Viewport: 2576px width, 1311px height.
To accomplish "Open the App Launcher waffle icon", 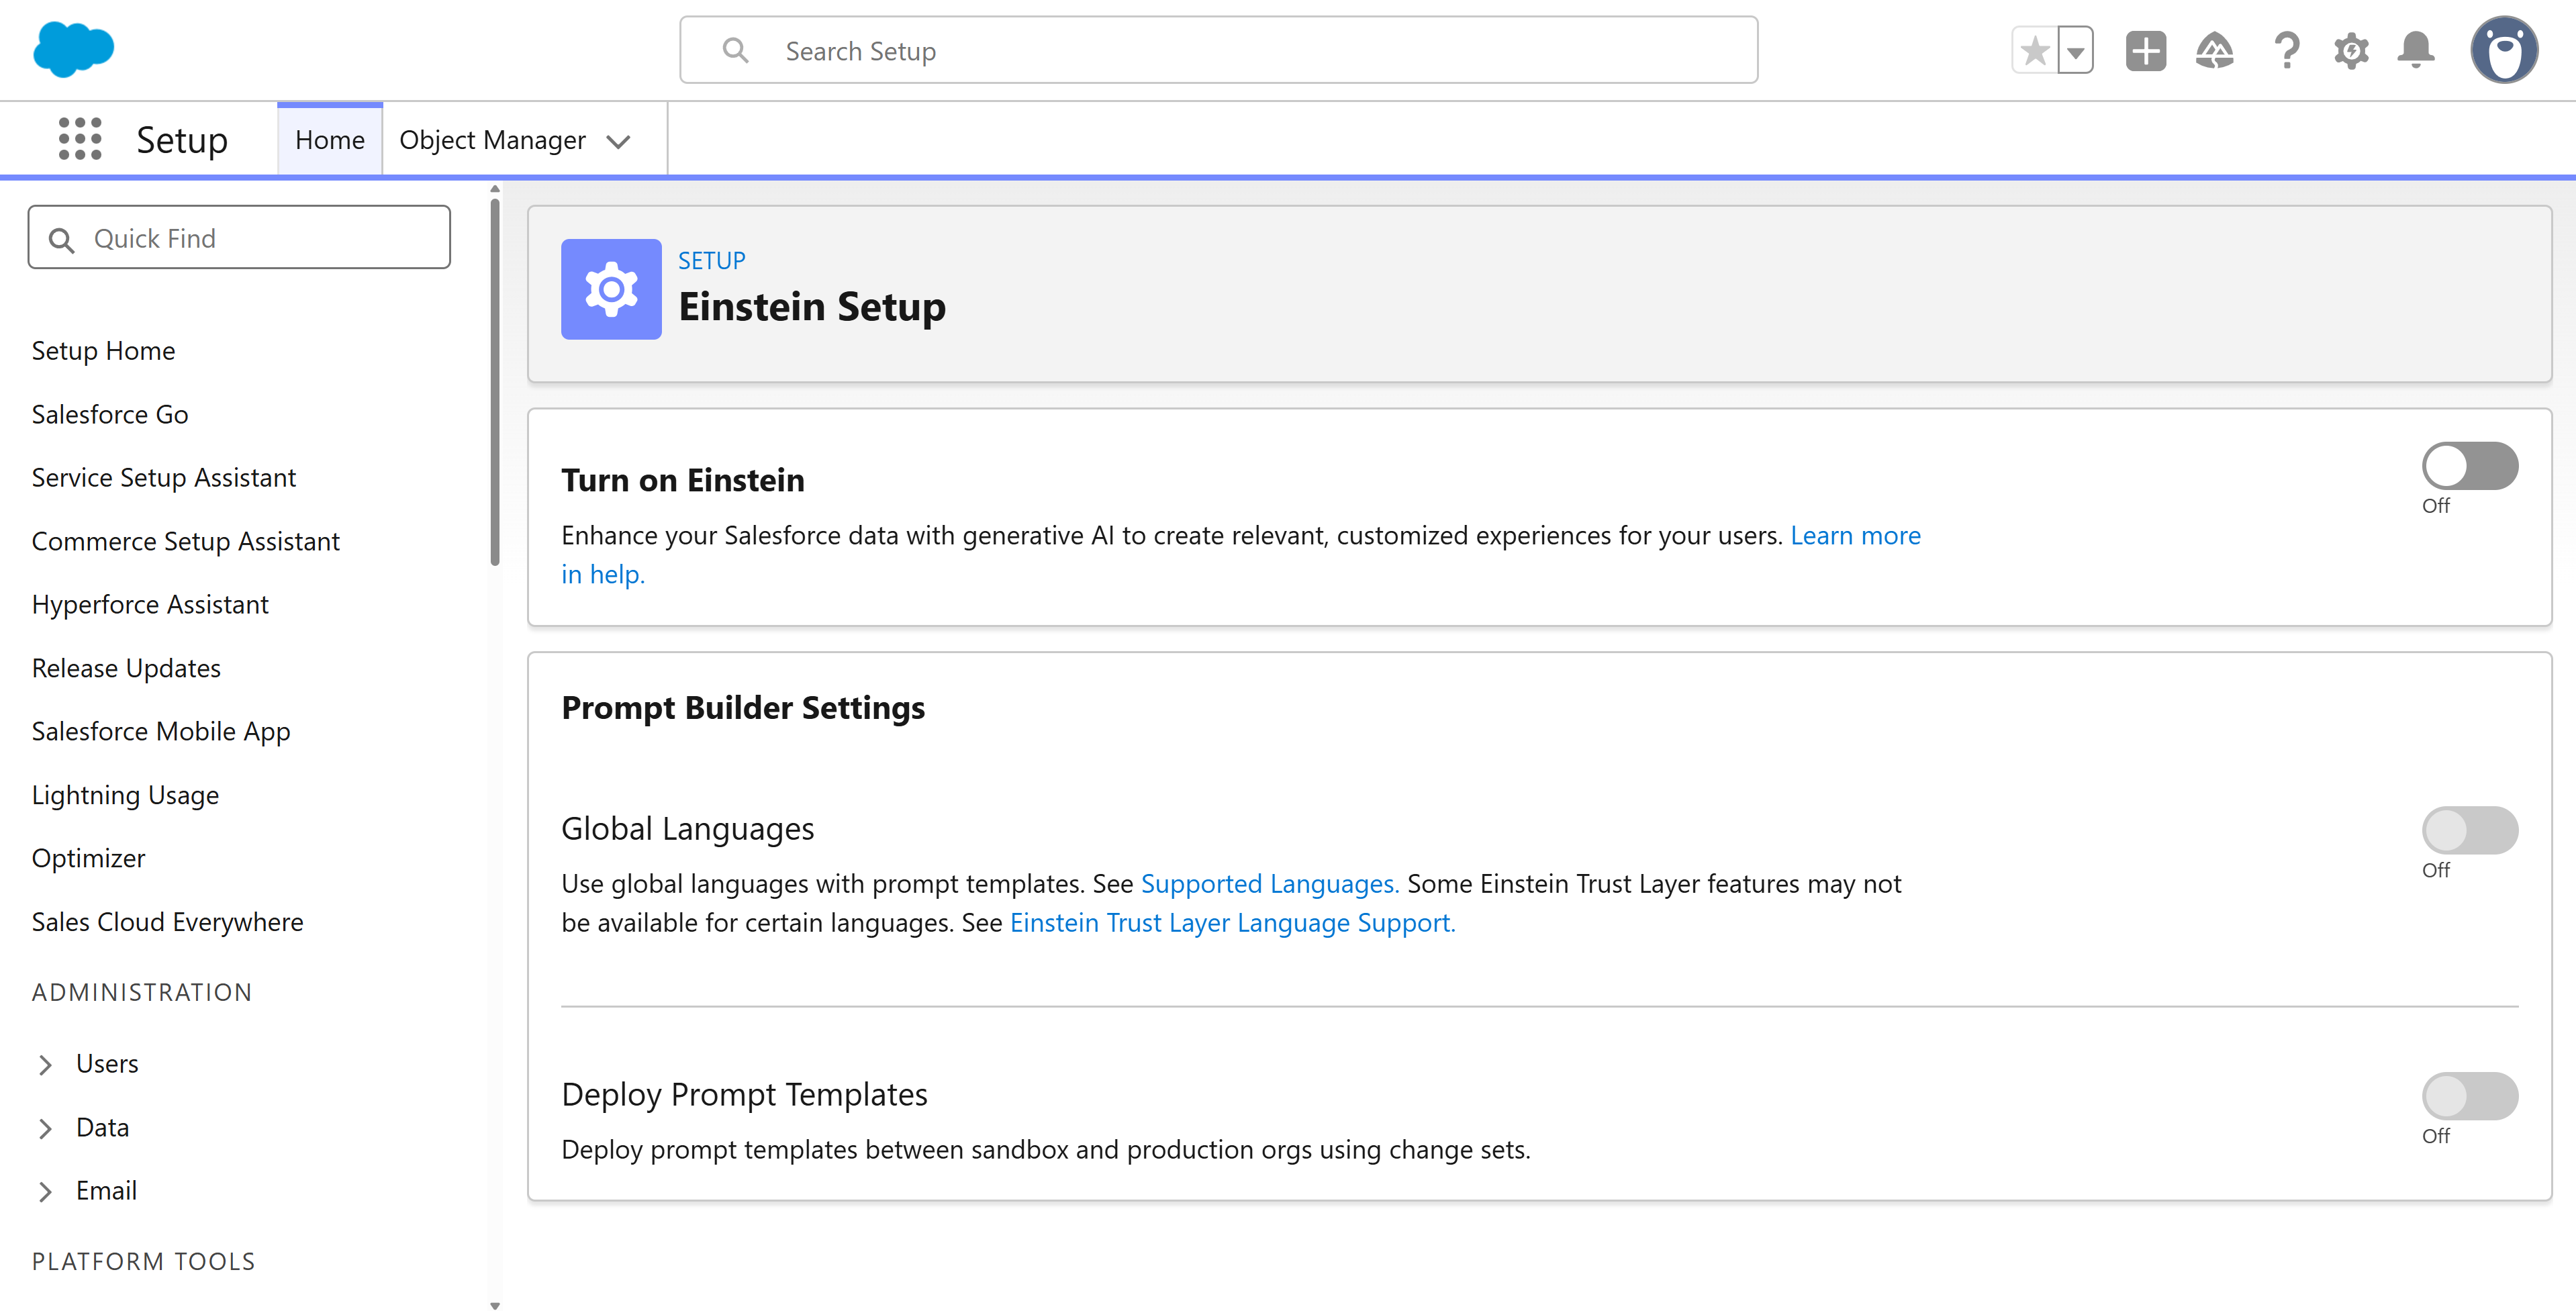I will pos(79,139).
